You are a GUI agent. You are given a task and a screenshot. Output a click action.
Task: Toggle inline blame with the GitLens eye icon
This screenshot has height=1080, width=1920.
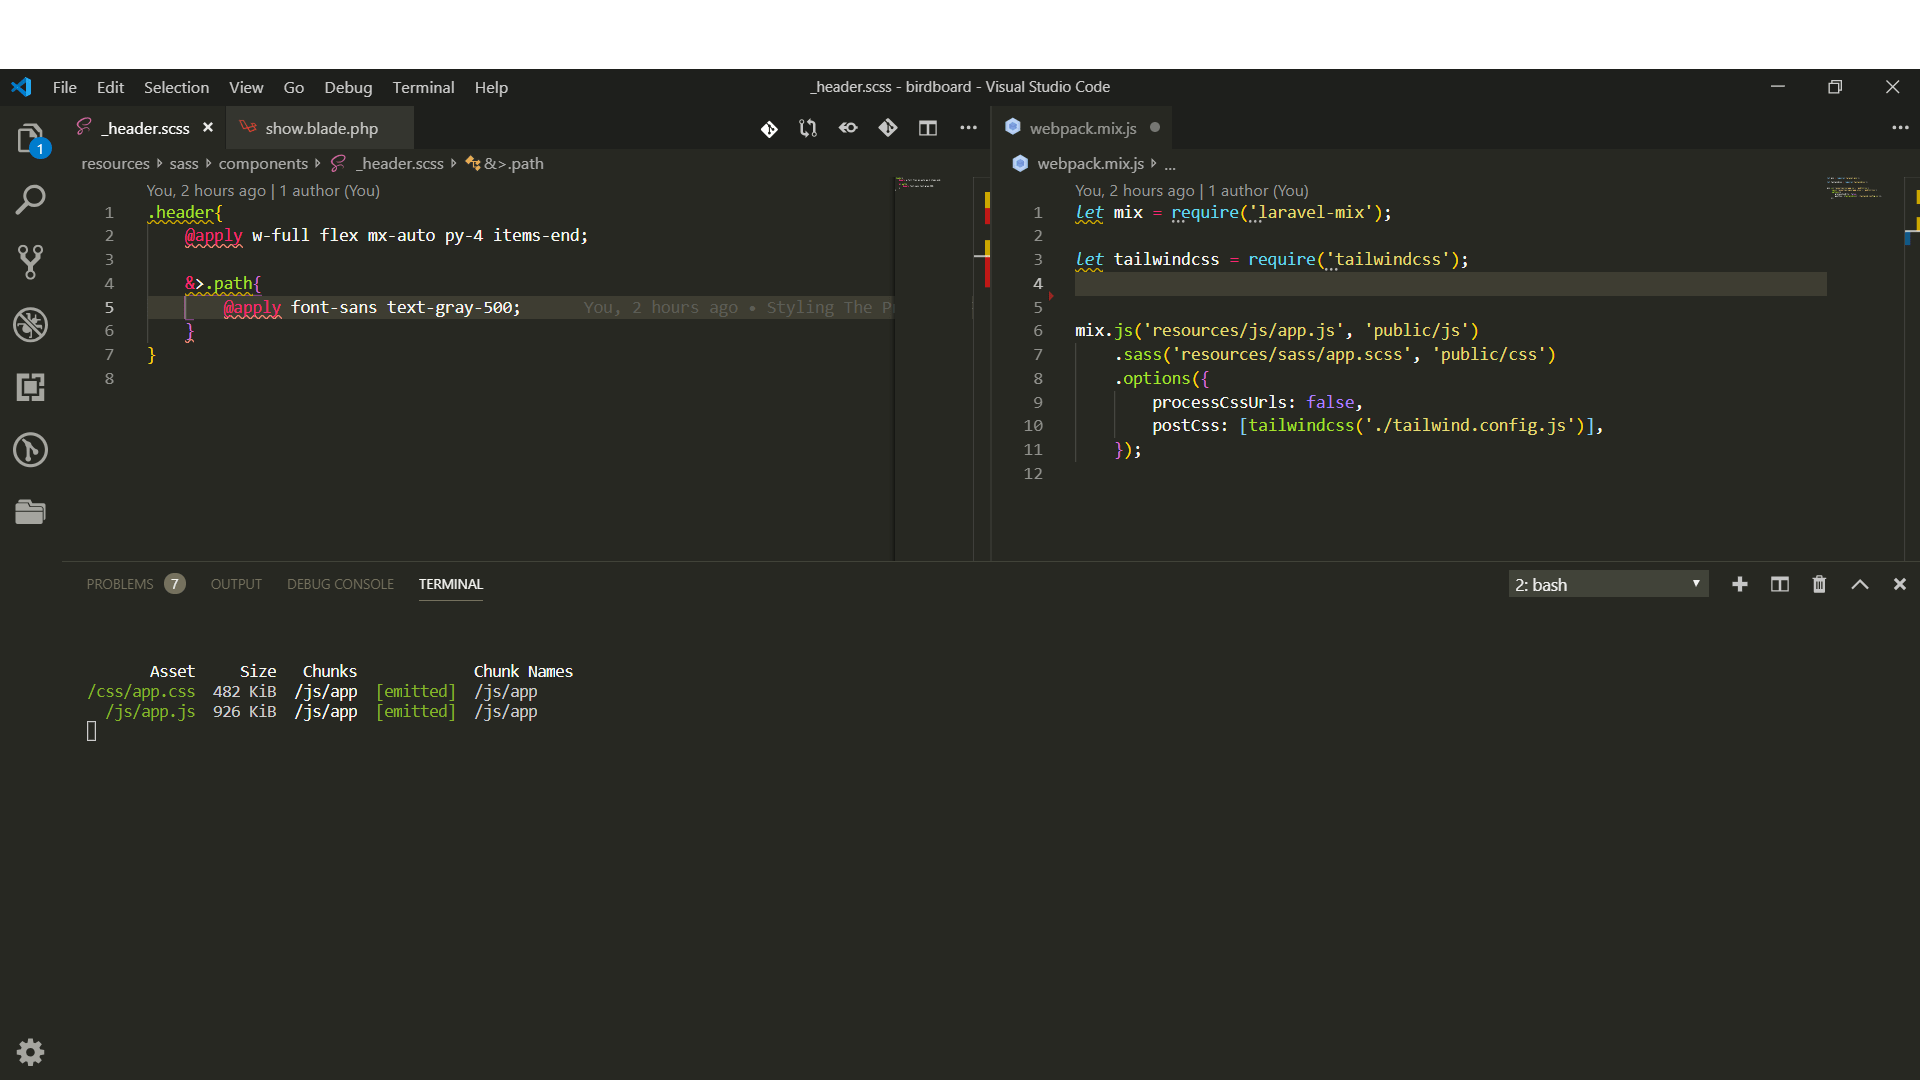pos(848,128)
